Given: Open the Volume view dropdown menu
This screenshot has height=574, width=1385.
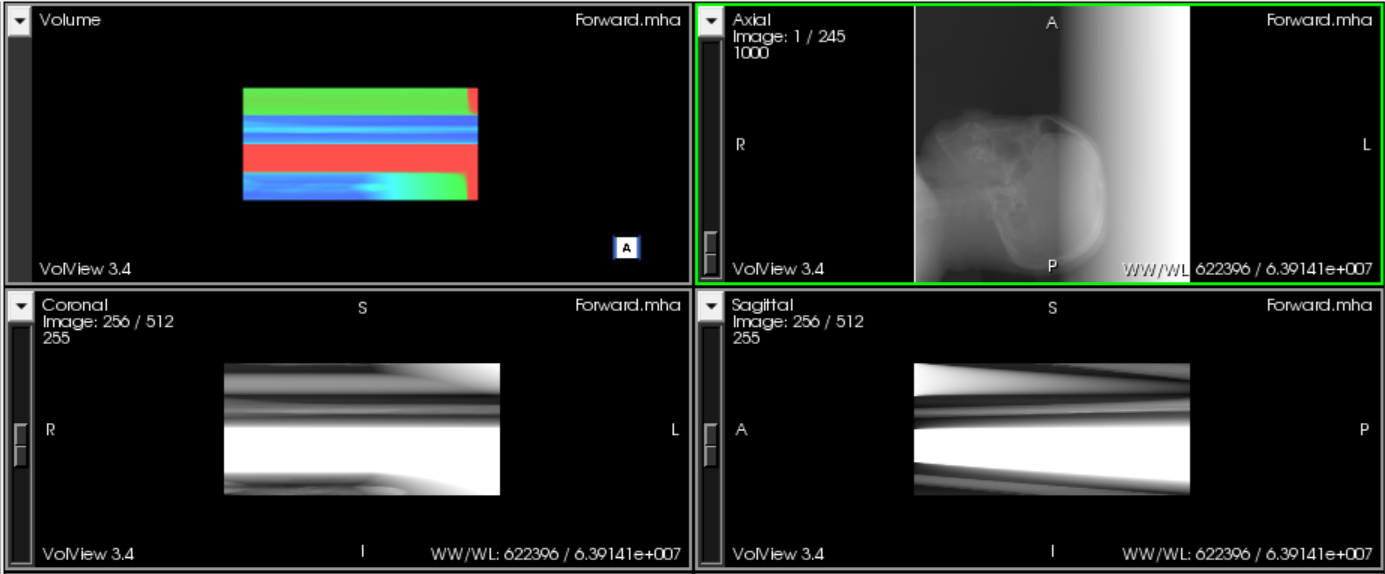Looking at the screenshot, I should 20,22.
